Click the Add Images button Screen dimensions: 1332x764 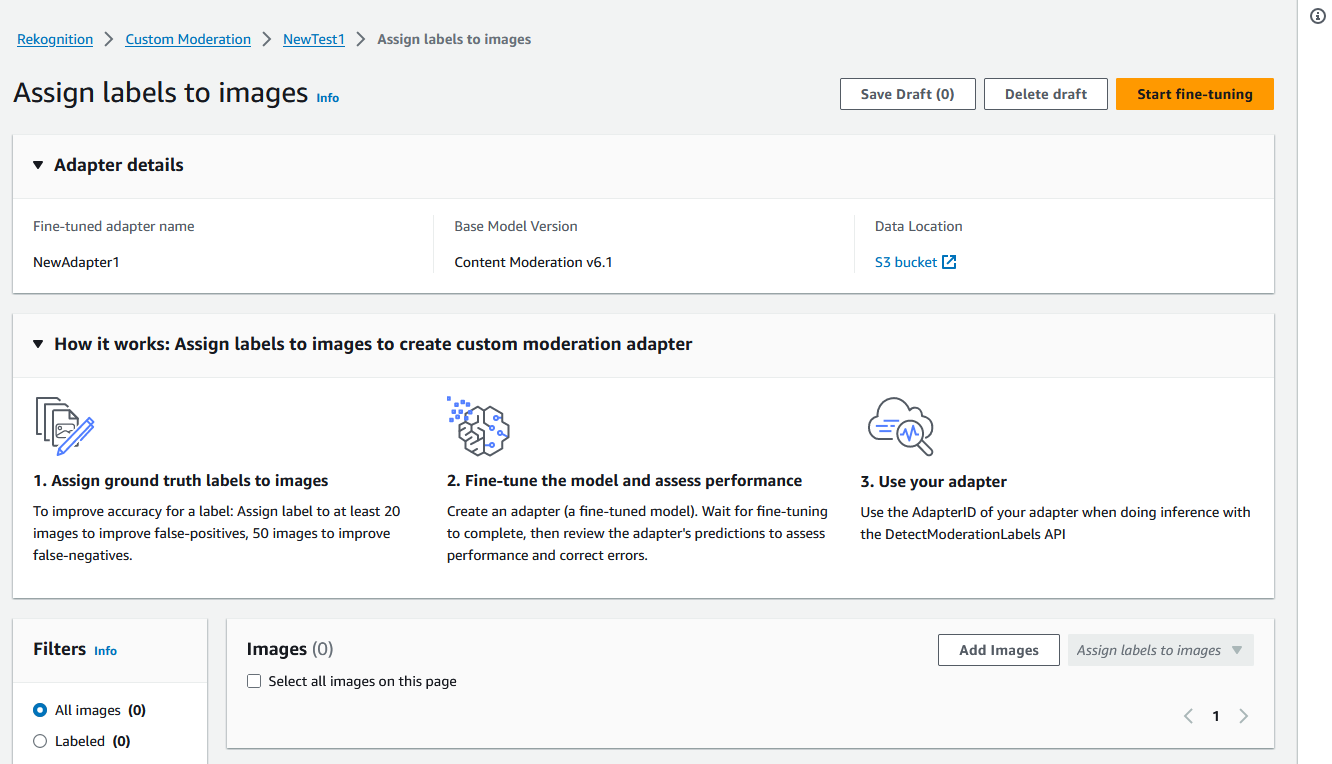coord(998,649)
